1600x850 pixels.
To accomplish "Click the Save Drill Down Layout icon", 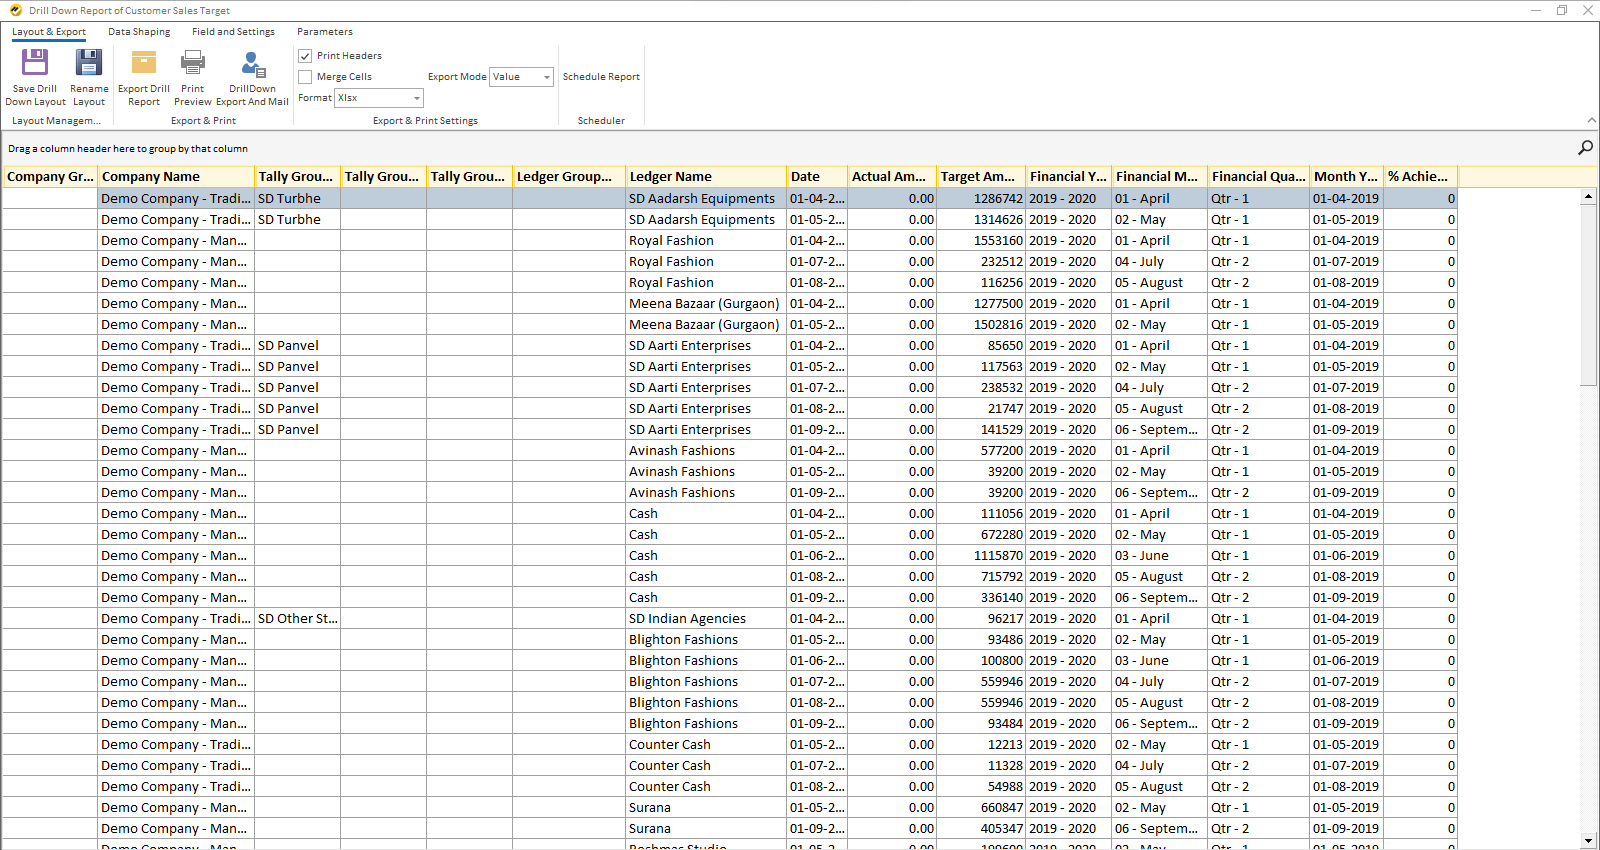I will (x=35, y=63).
